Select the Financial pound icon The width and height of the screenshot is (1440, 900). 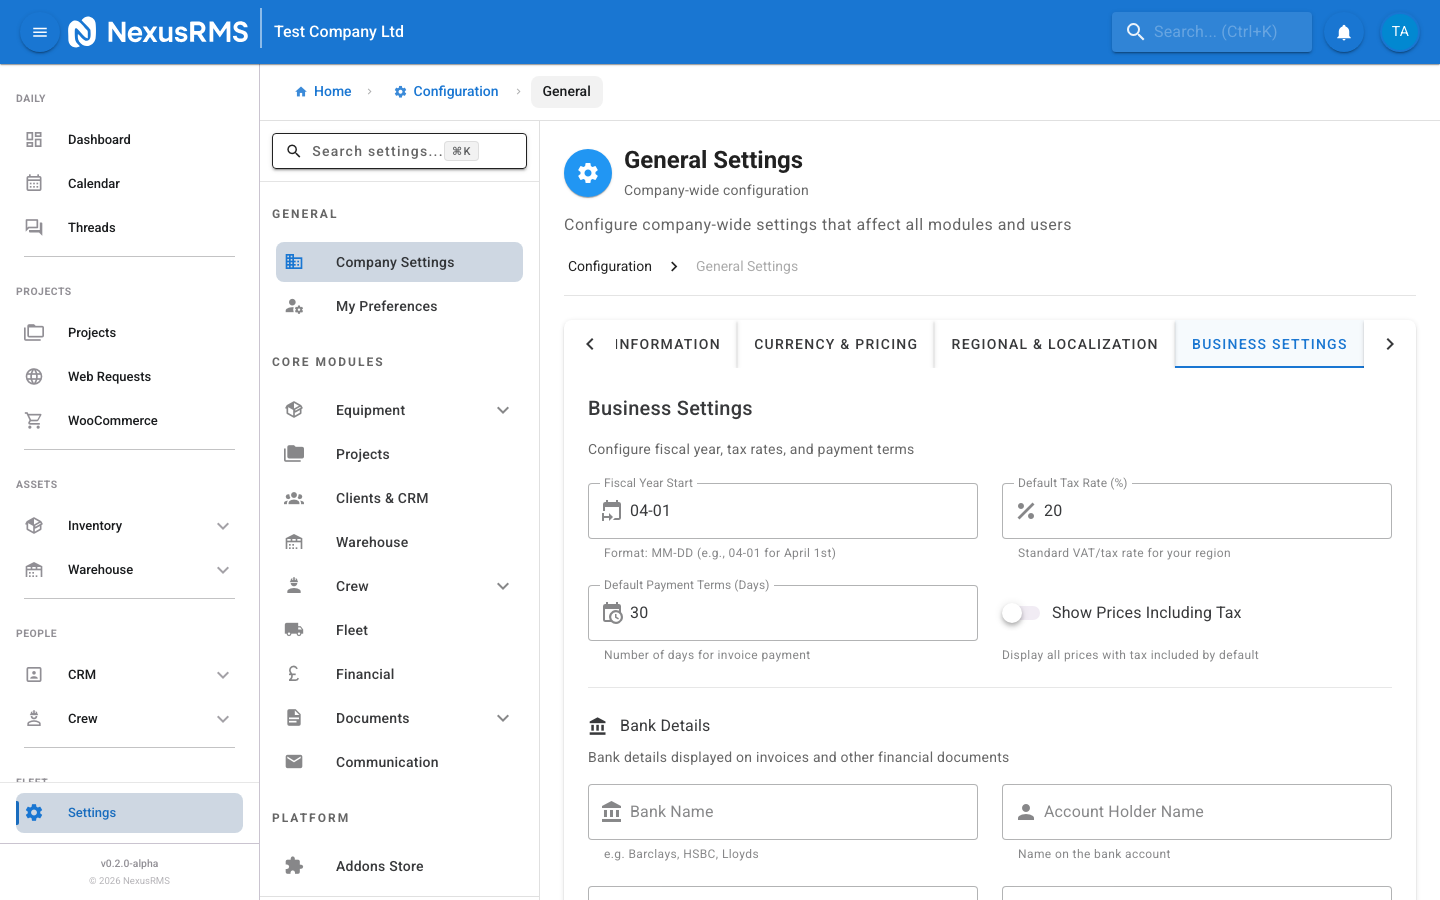pos(293,673)
